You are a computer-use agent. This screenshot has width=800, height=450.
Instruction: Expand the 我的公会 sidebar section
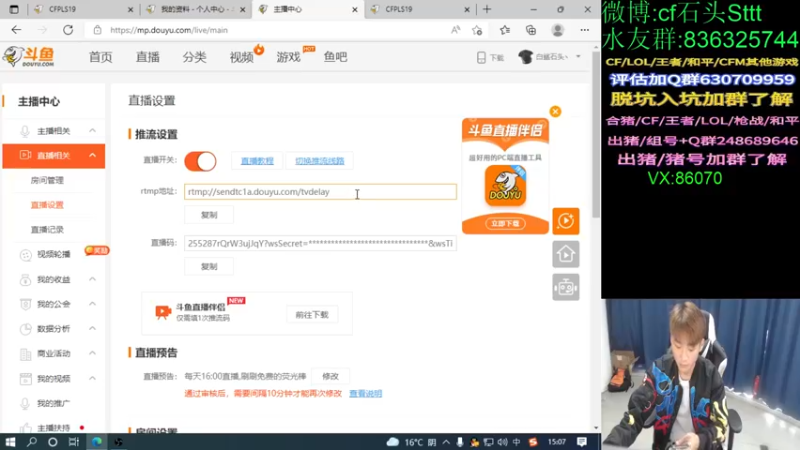coord(92,304)
